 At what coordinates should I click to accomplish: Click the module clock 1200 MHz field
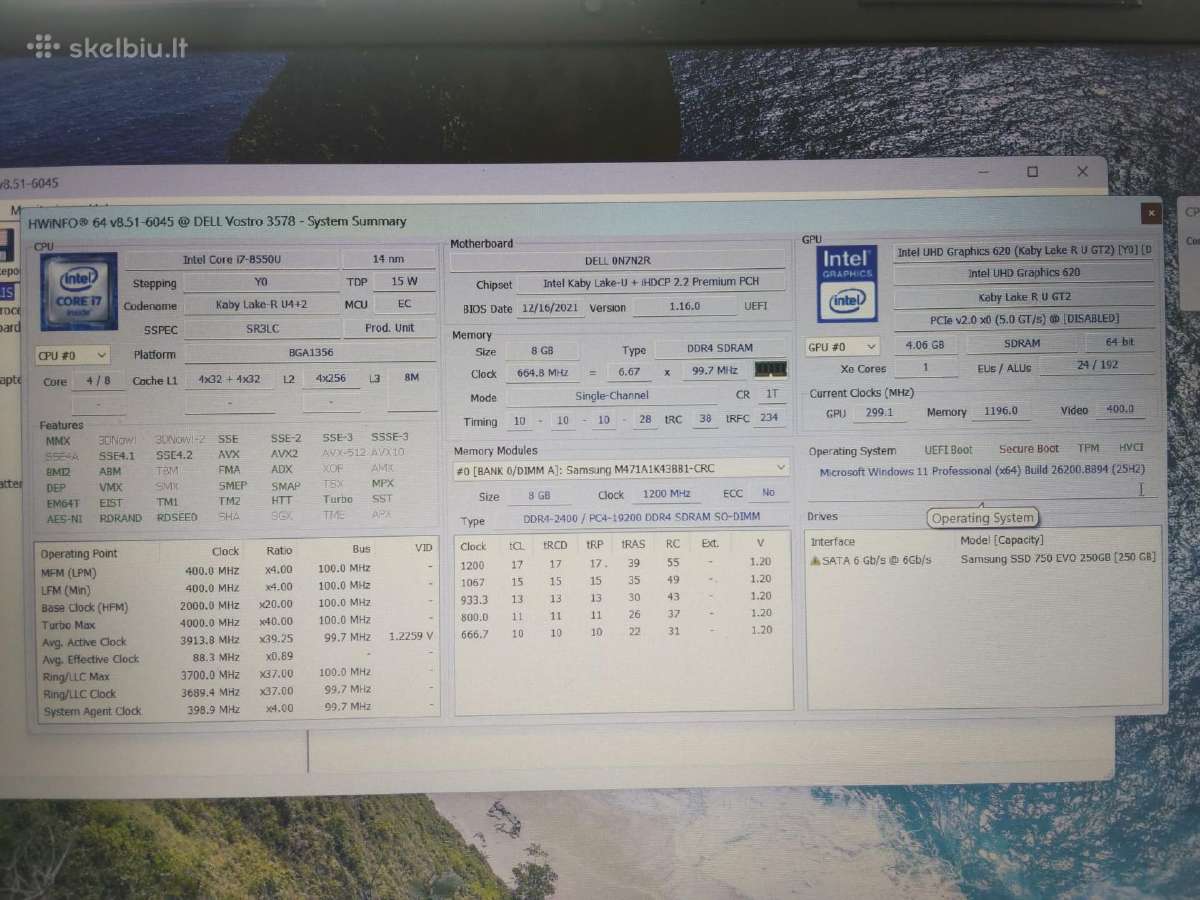coord(666,494)
